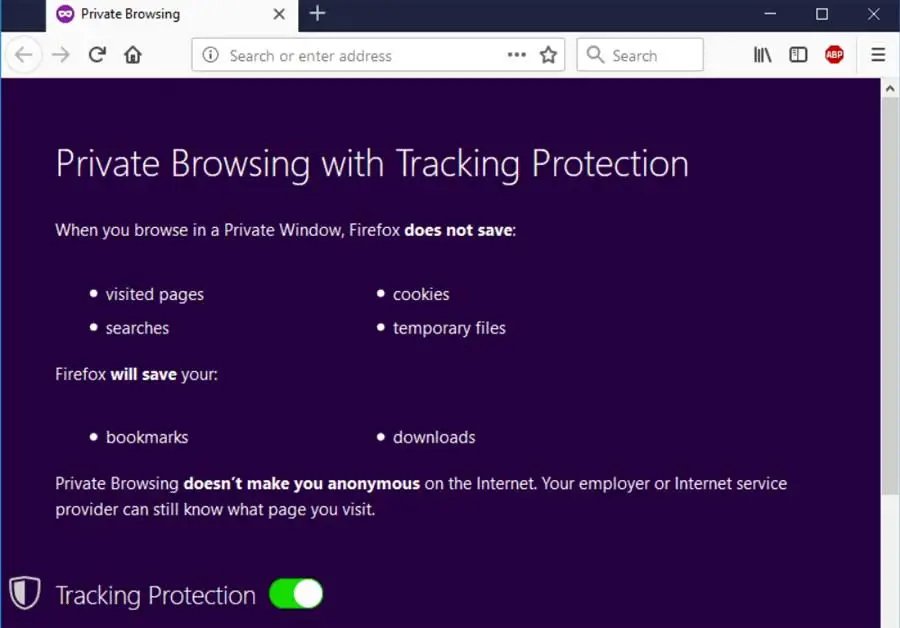Open the Library icon in toolbar
This screenshot has height=628, width=900.
click(x=763, y=55)
